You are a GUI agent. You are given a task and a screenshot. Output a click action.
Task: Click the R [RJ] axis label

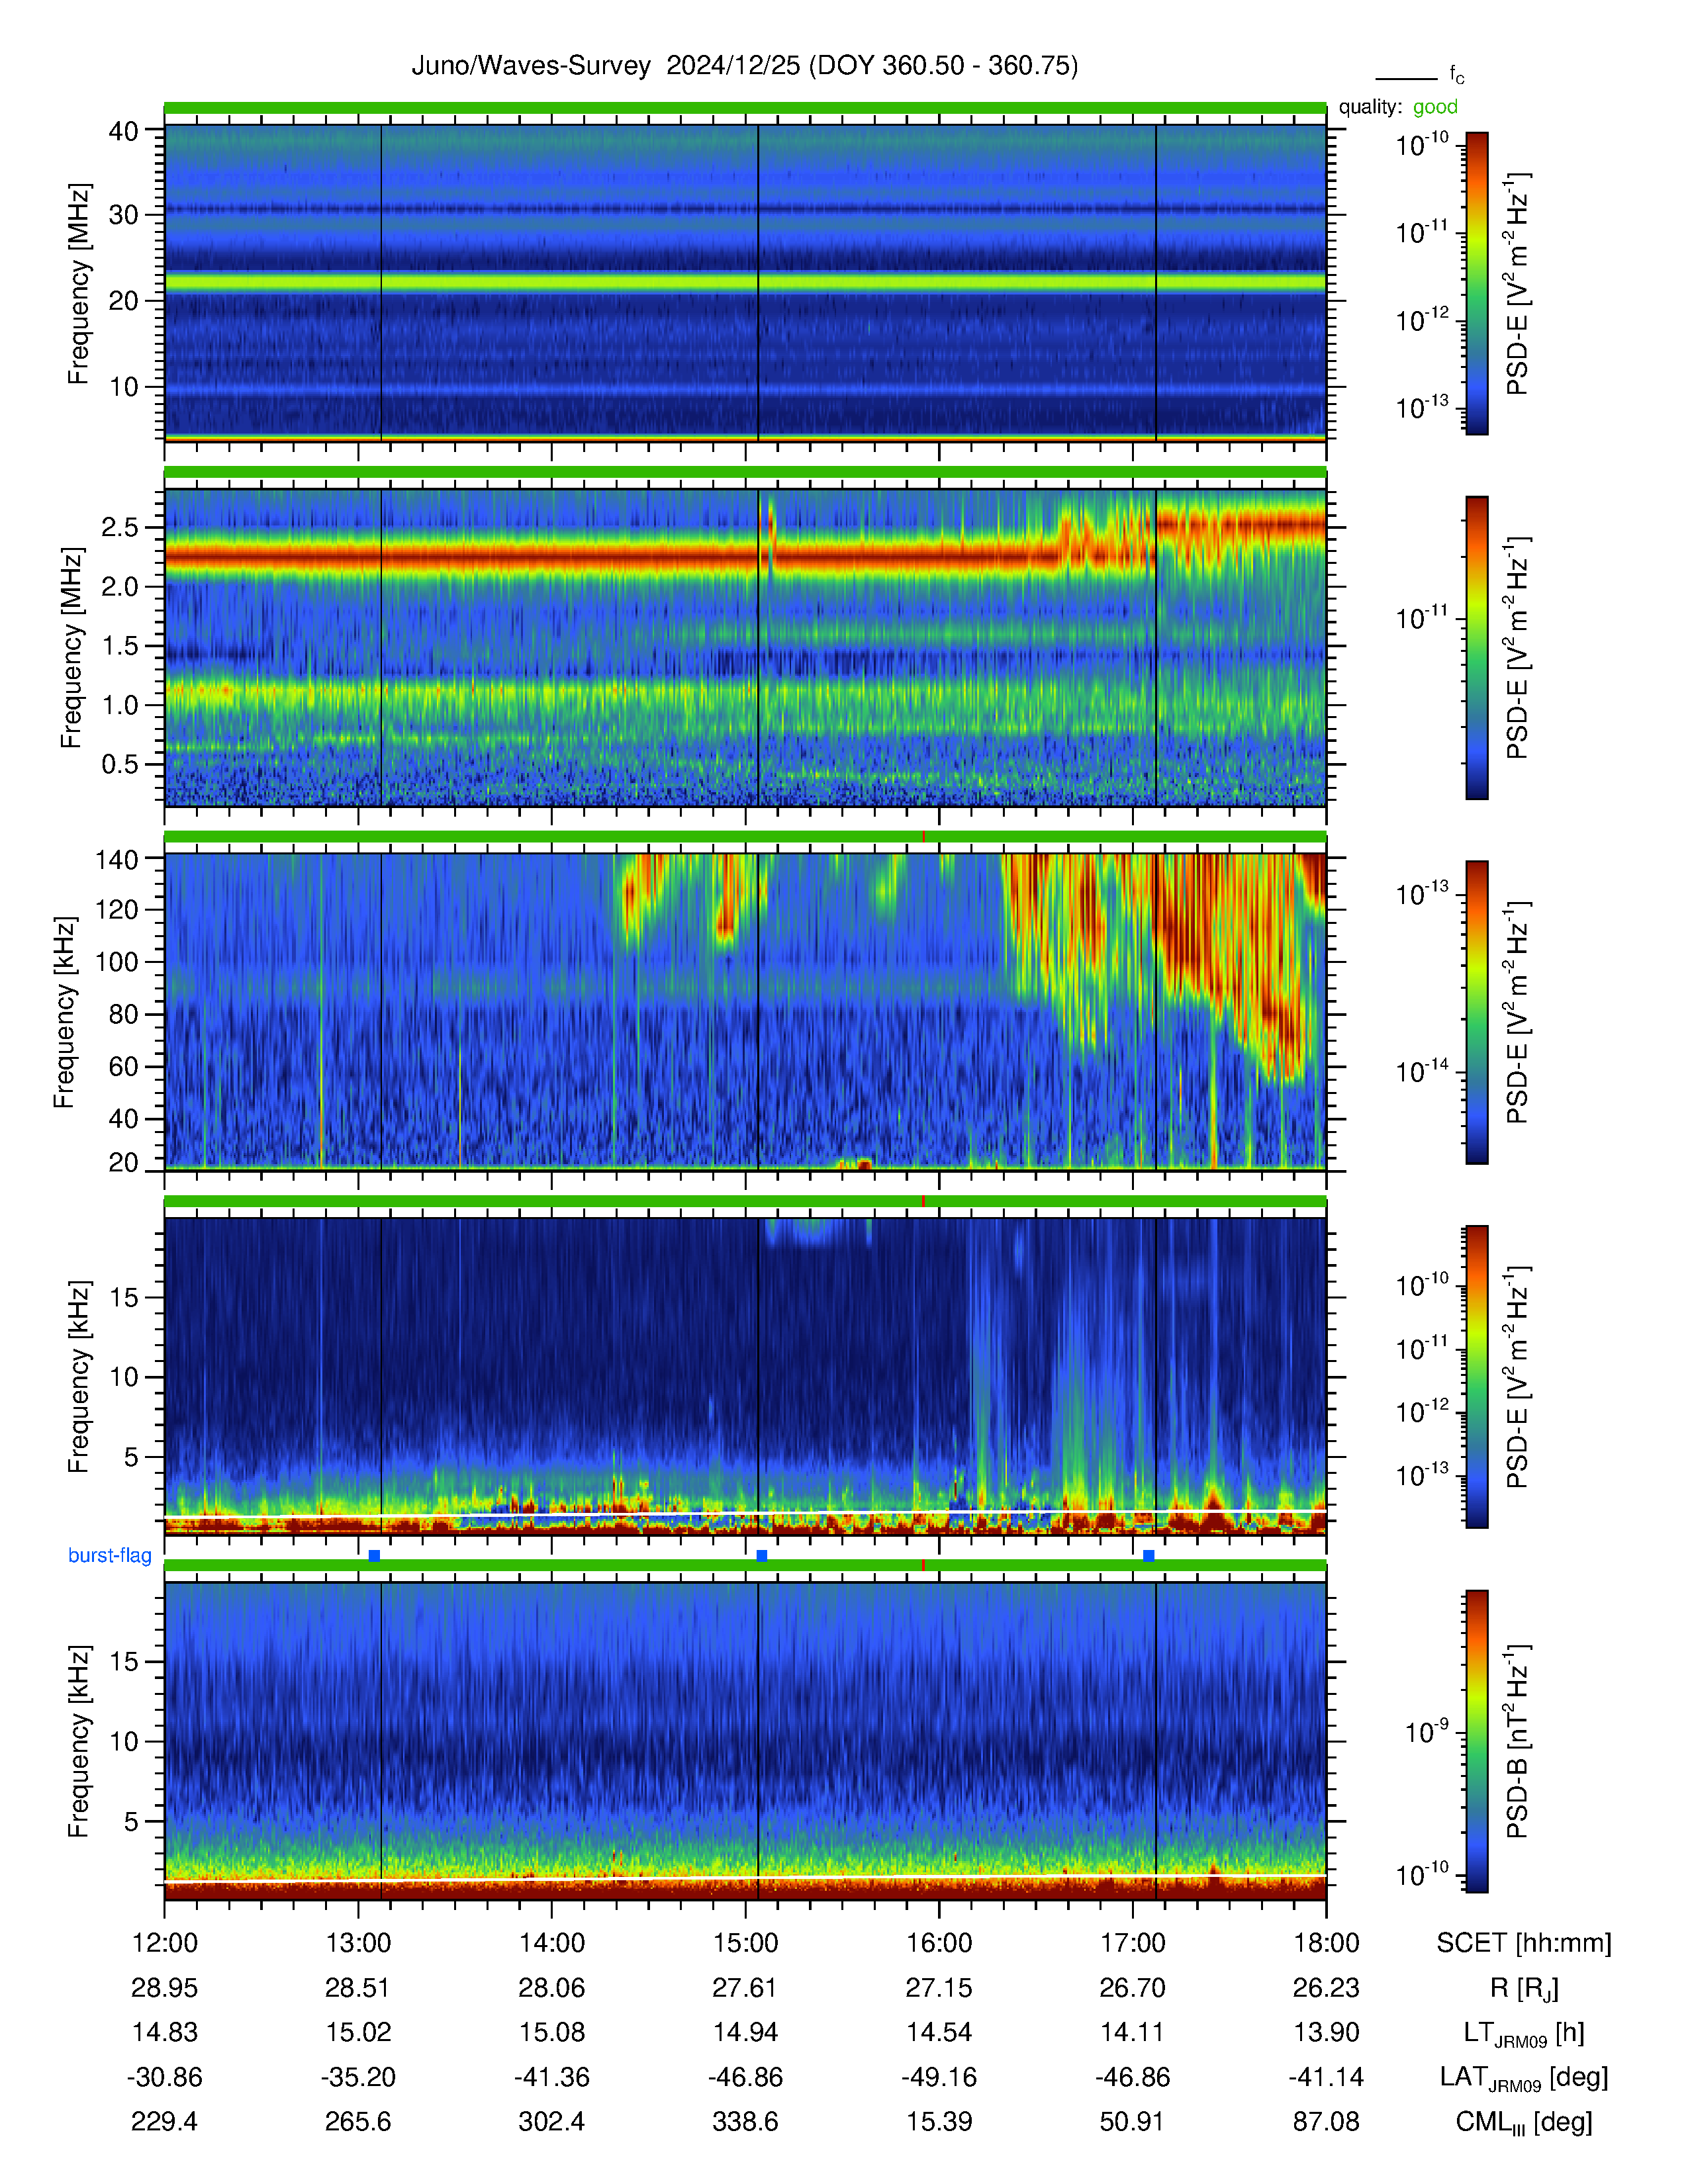(1524, 1988)
